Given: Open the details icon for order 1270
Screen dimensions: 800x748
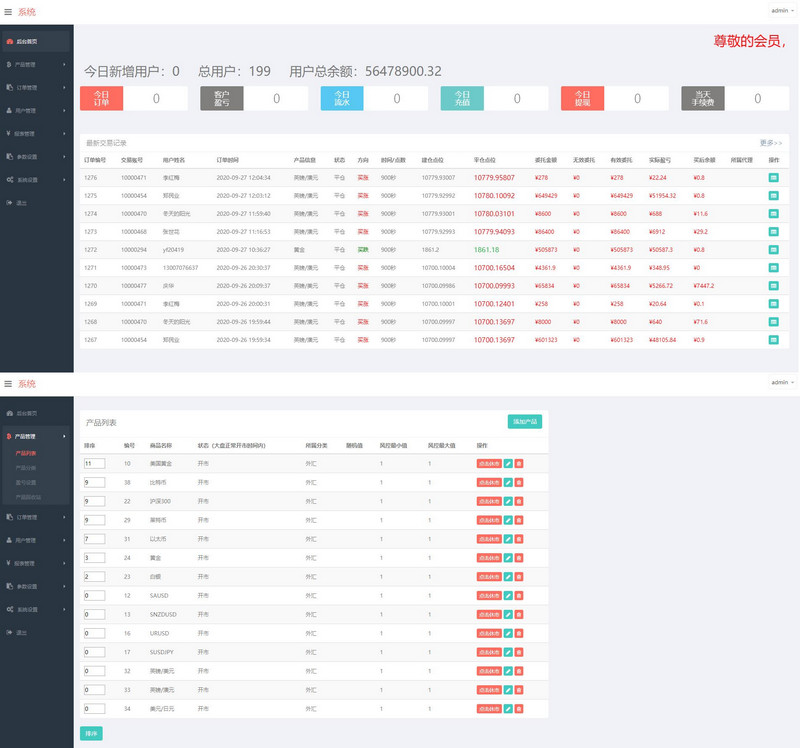Looking at the screenshot, I should tap(773, 286).
